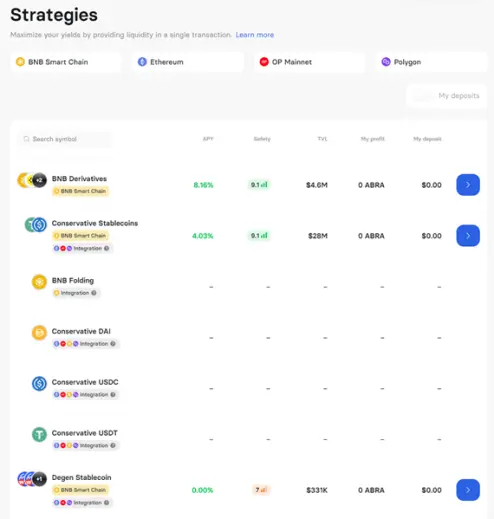Sort by the APY column header
This screenshot has height=519, width=494.
(x=208, y=139)
